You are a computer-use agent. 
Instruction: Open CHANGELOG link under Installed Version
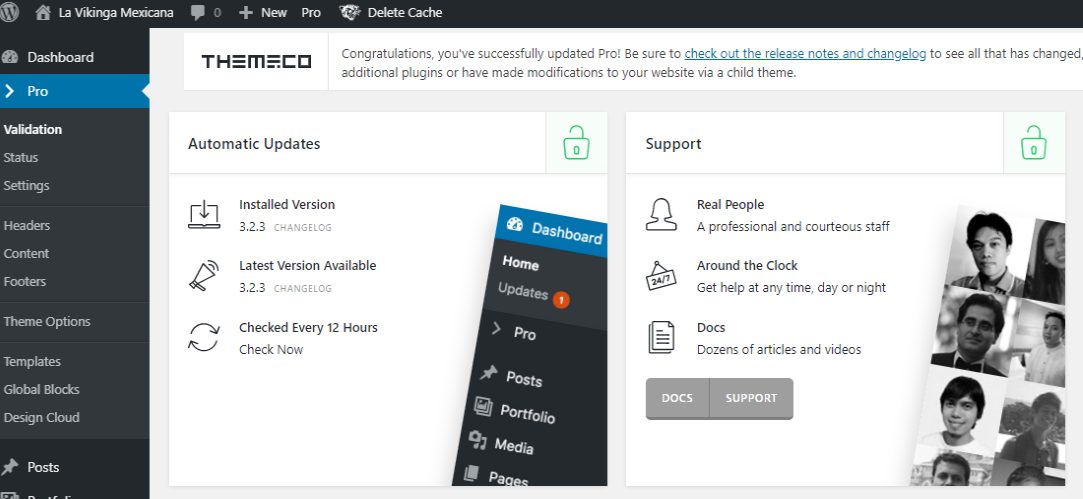point(303,227)
